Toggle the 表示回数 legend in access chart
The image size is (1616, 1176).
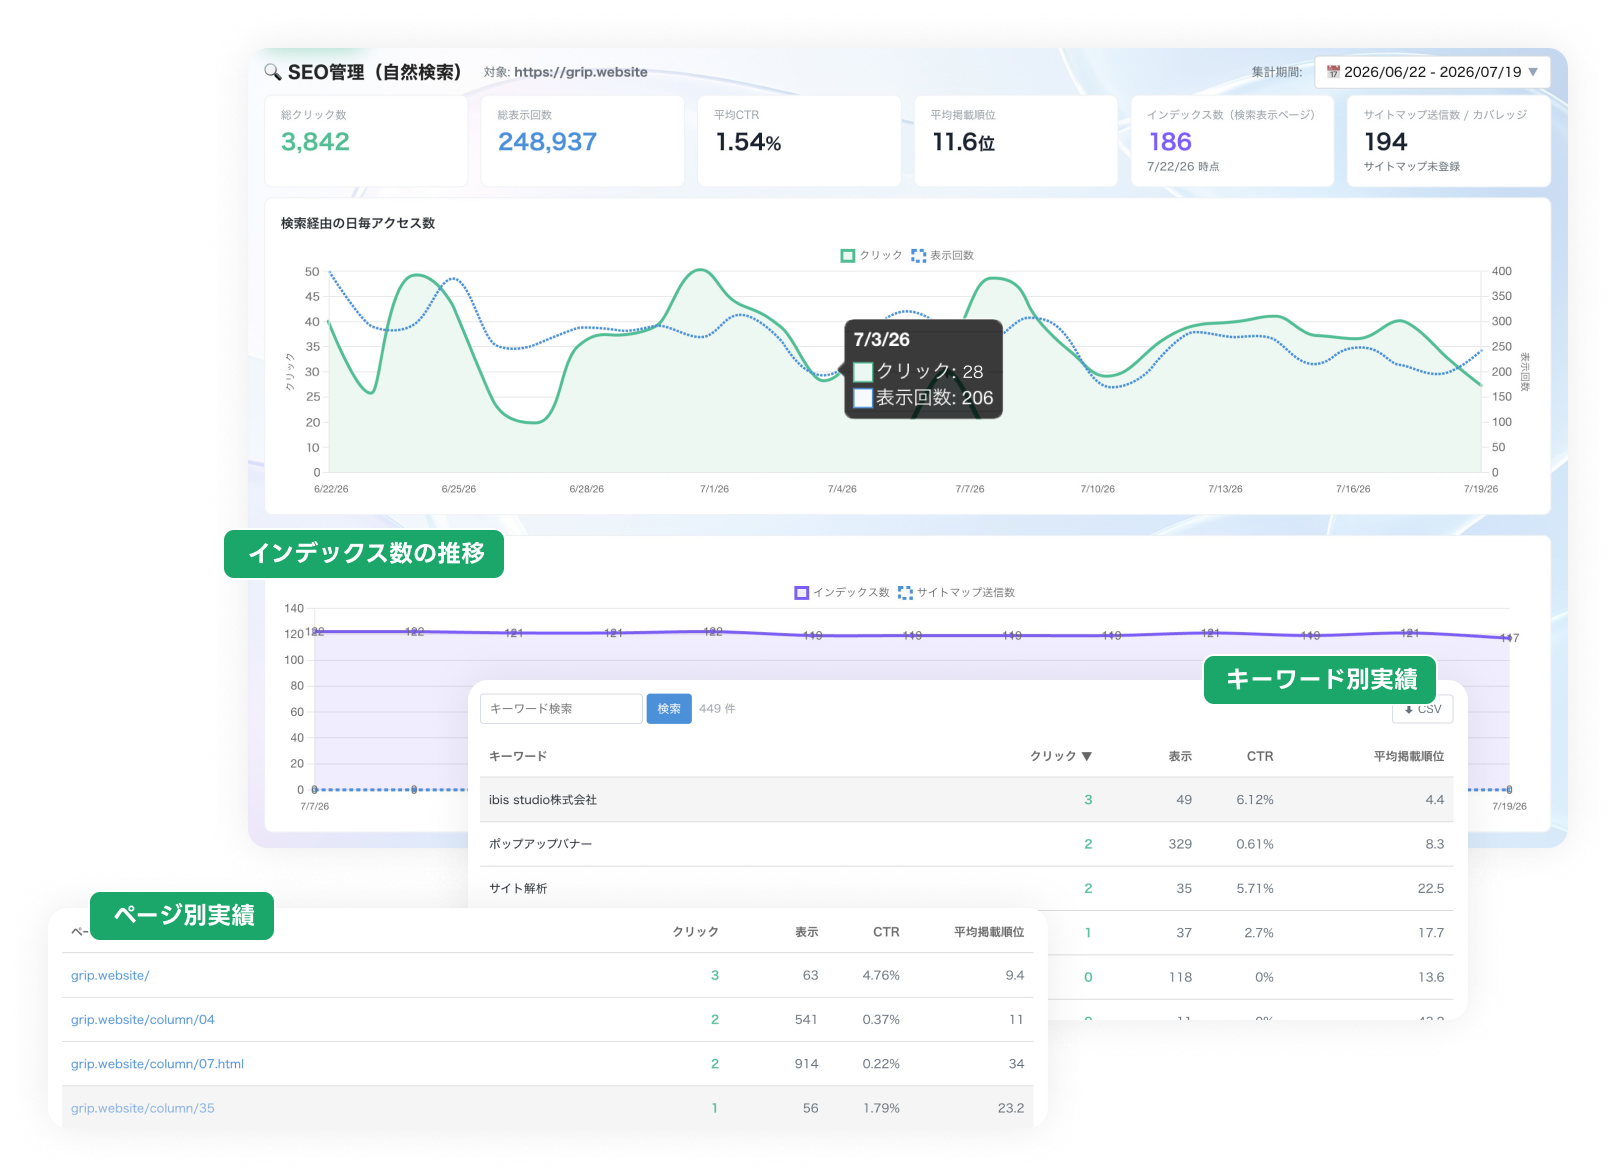pyautogui.click(x=943, y=256)
